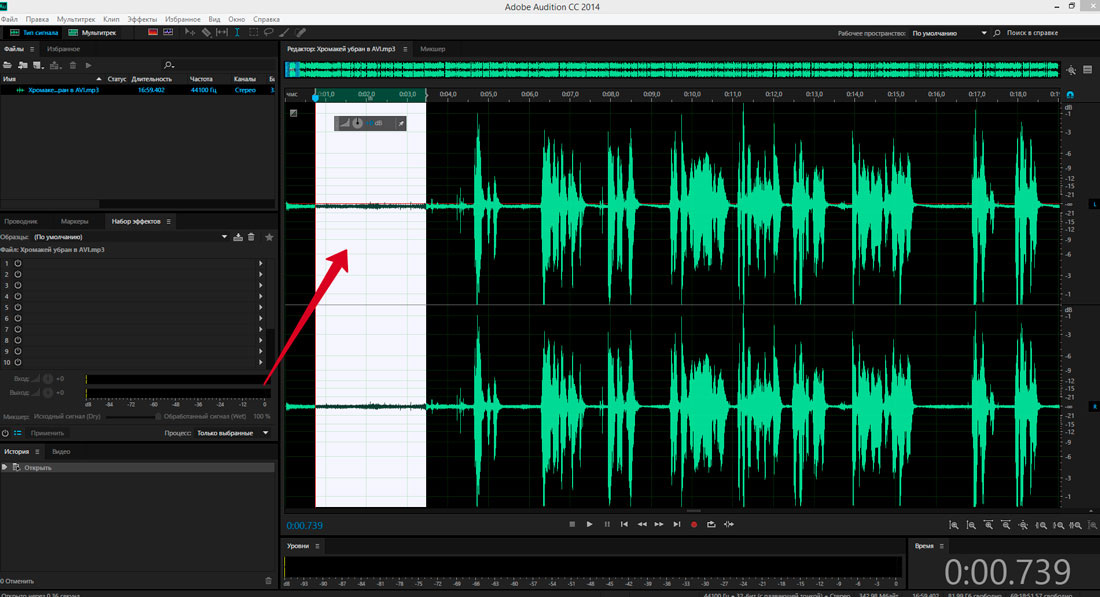This screenshot has width=1100, height=597.
Task: Delete the effects rack preset trash icon
Action: coord(251,237)
